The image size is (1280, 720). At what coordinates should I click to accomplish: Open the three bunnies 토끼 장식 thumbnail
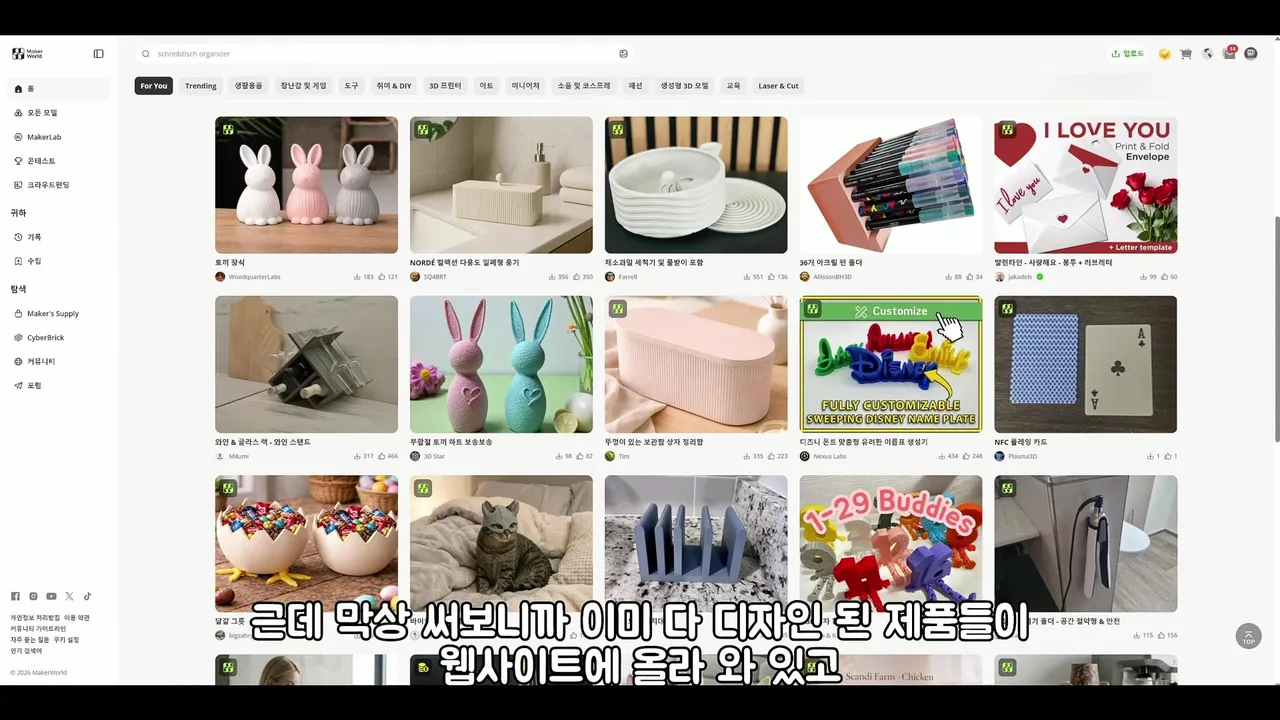tap(306, 185)
